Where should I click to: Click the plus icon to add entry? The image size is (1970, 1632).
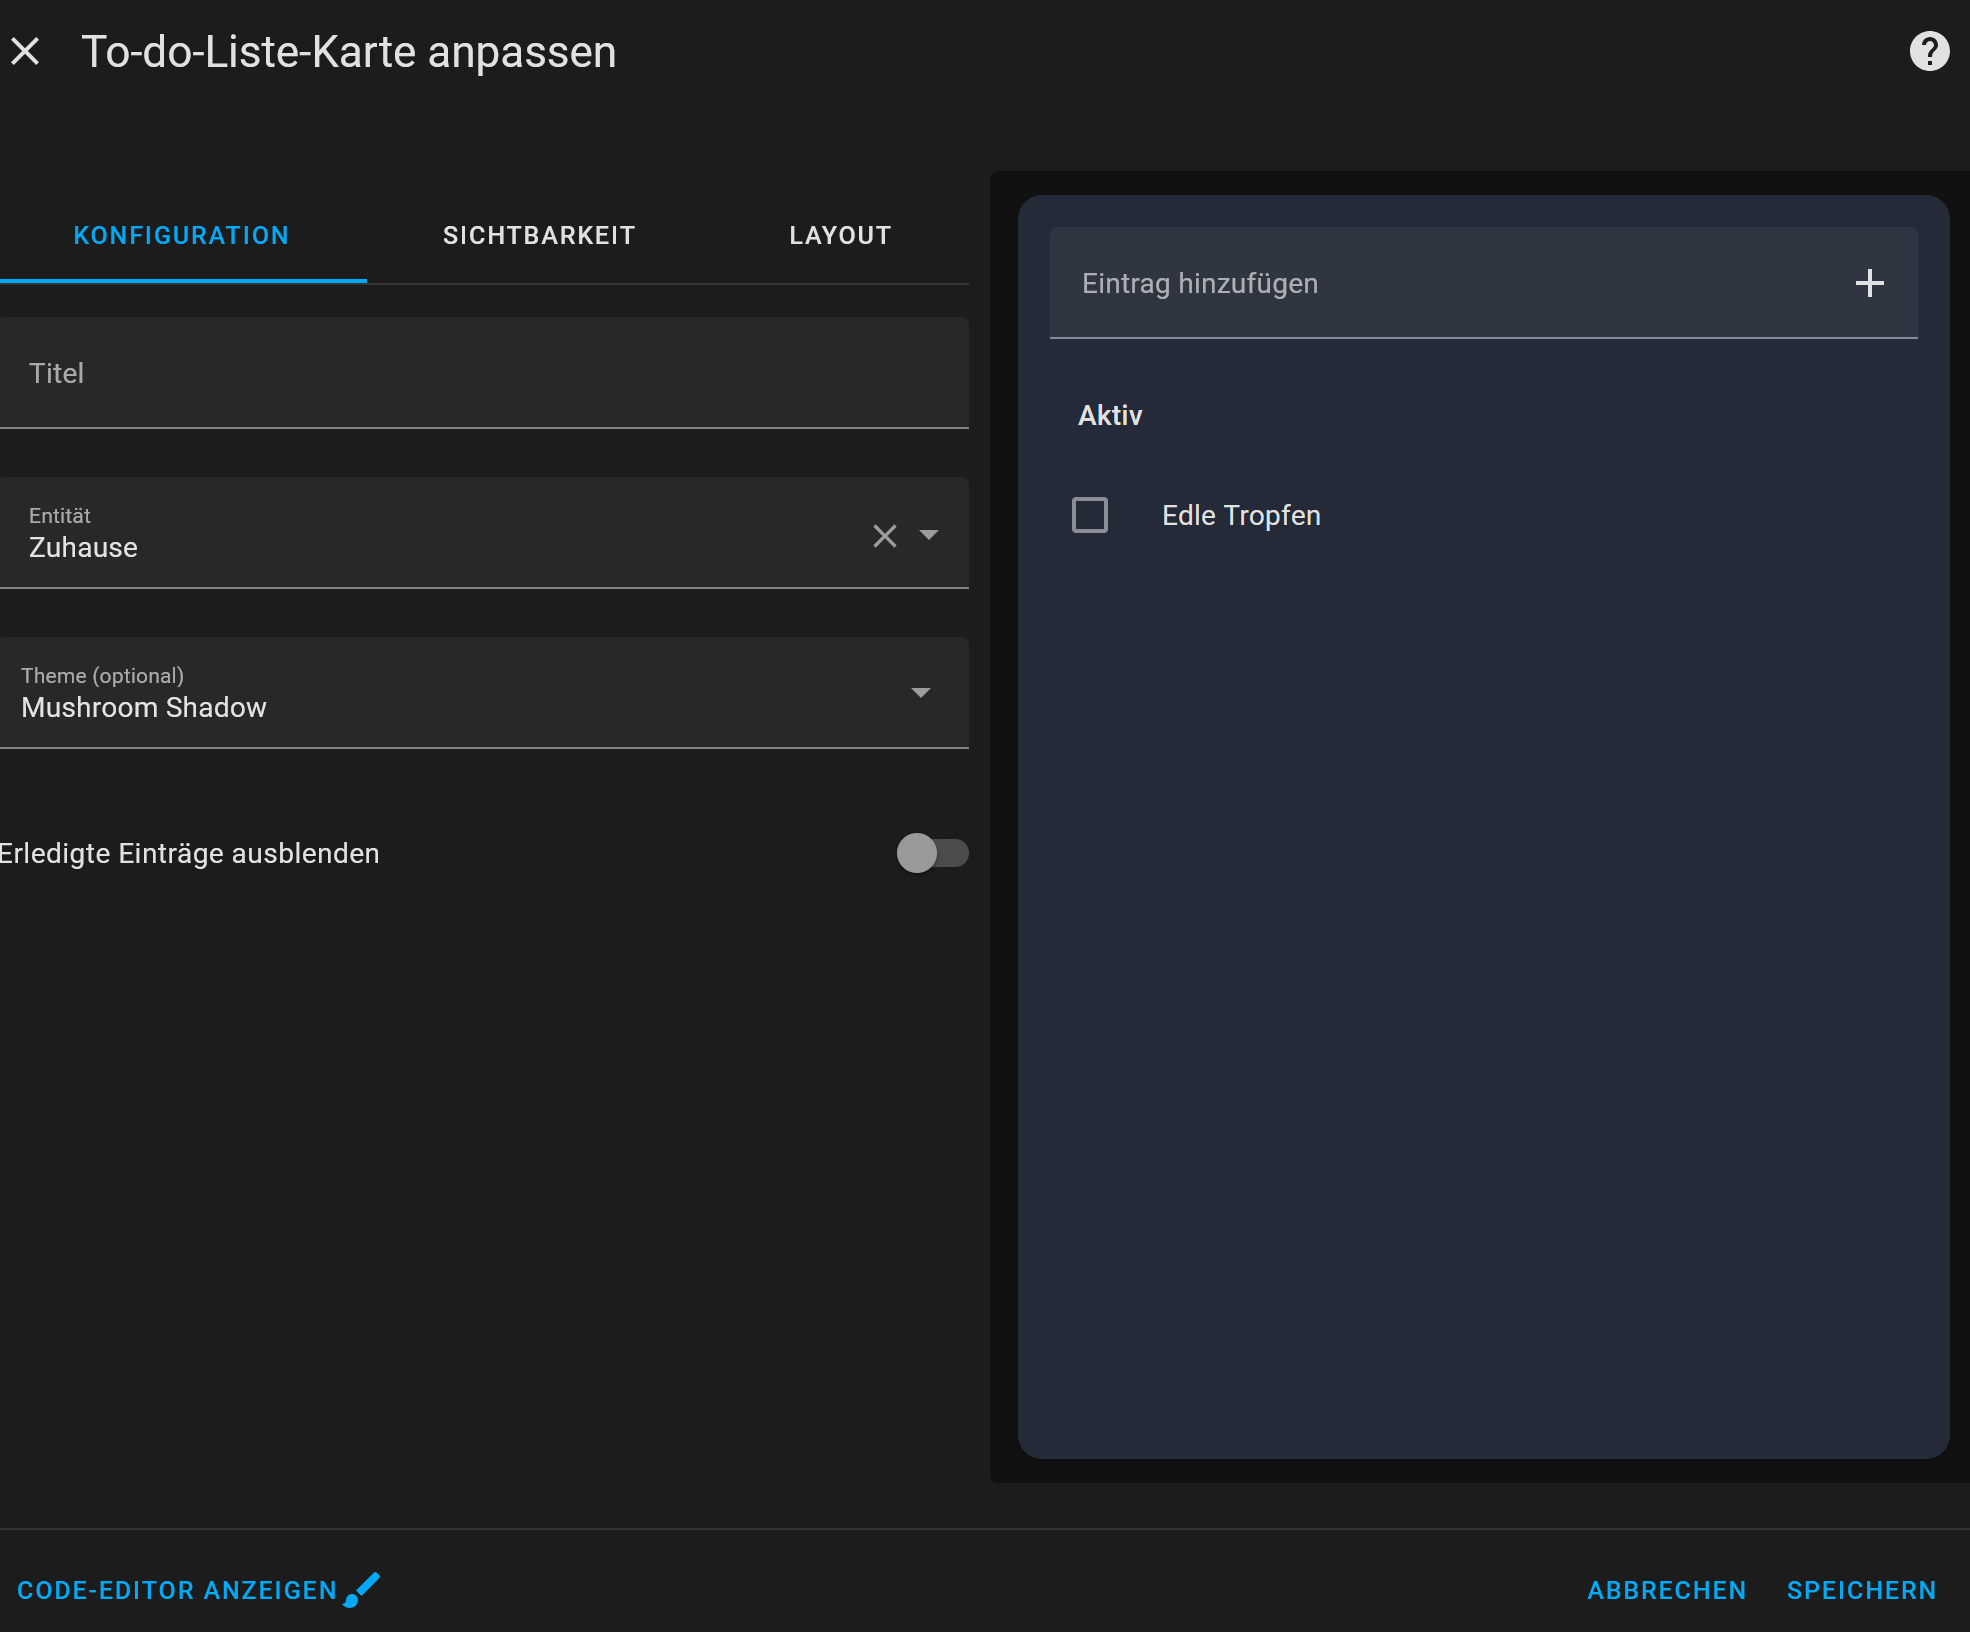1869,283
